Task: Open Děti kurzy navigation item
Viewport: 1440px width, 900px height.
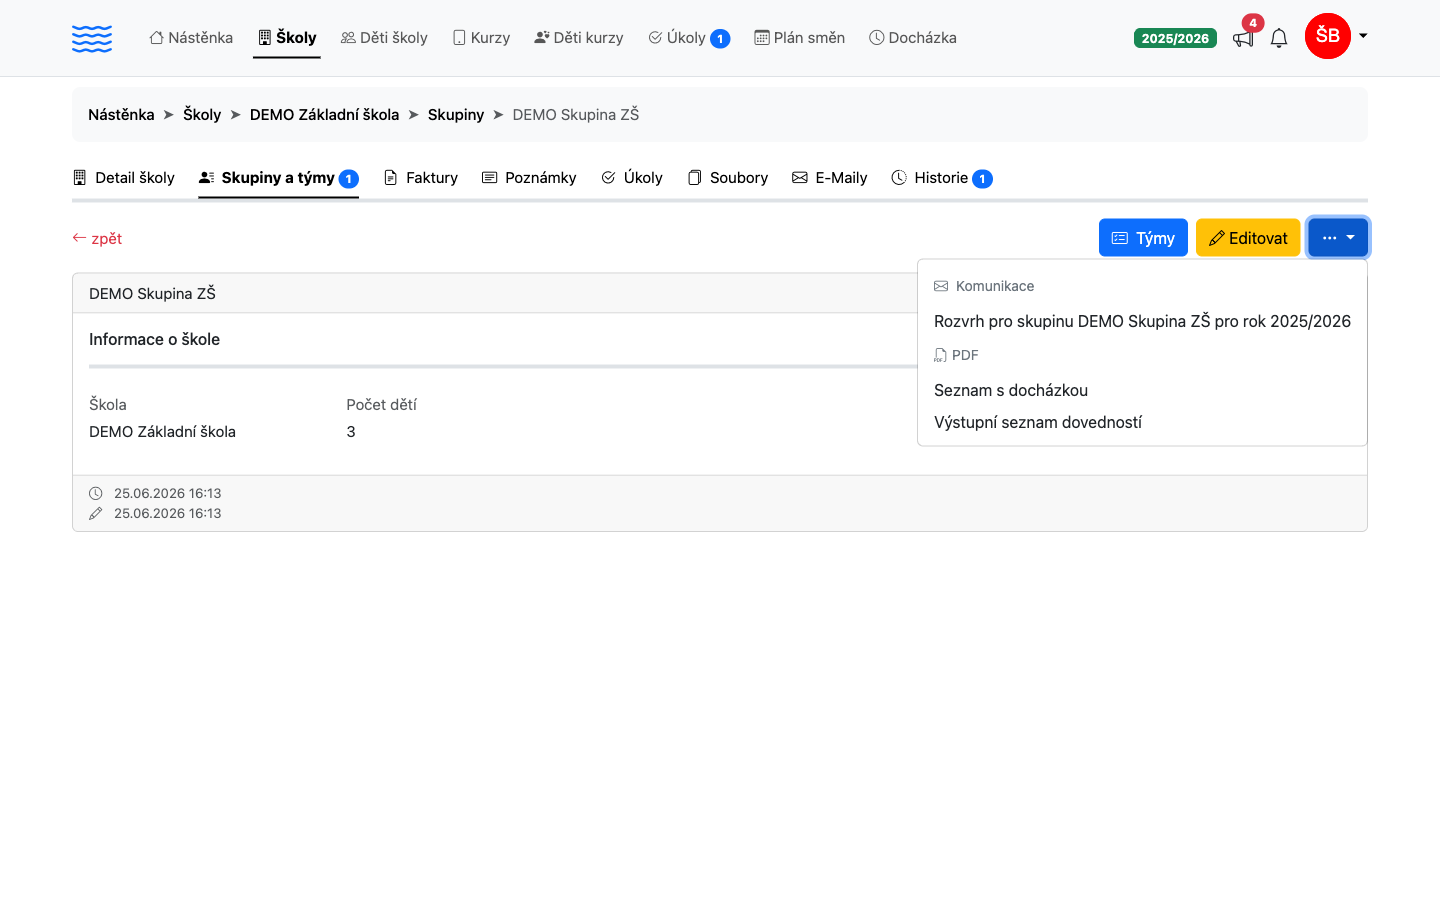Action: tap(579, 38)
